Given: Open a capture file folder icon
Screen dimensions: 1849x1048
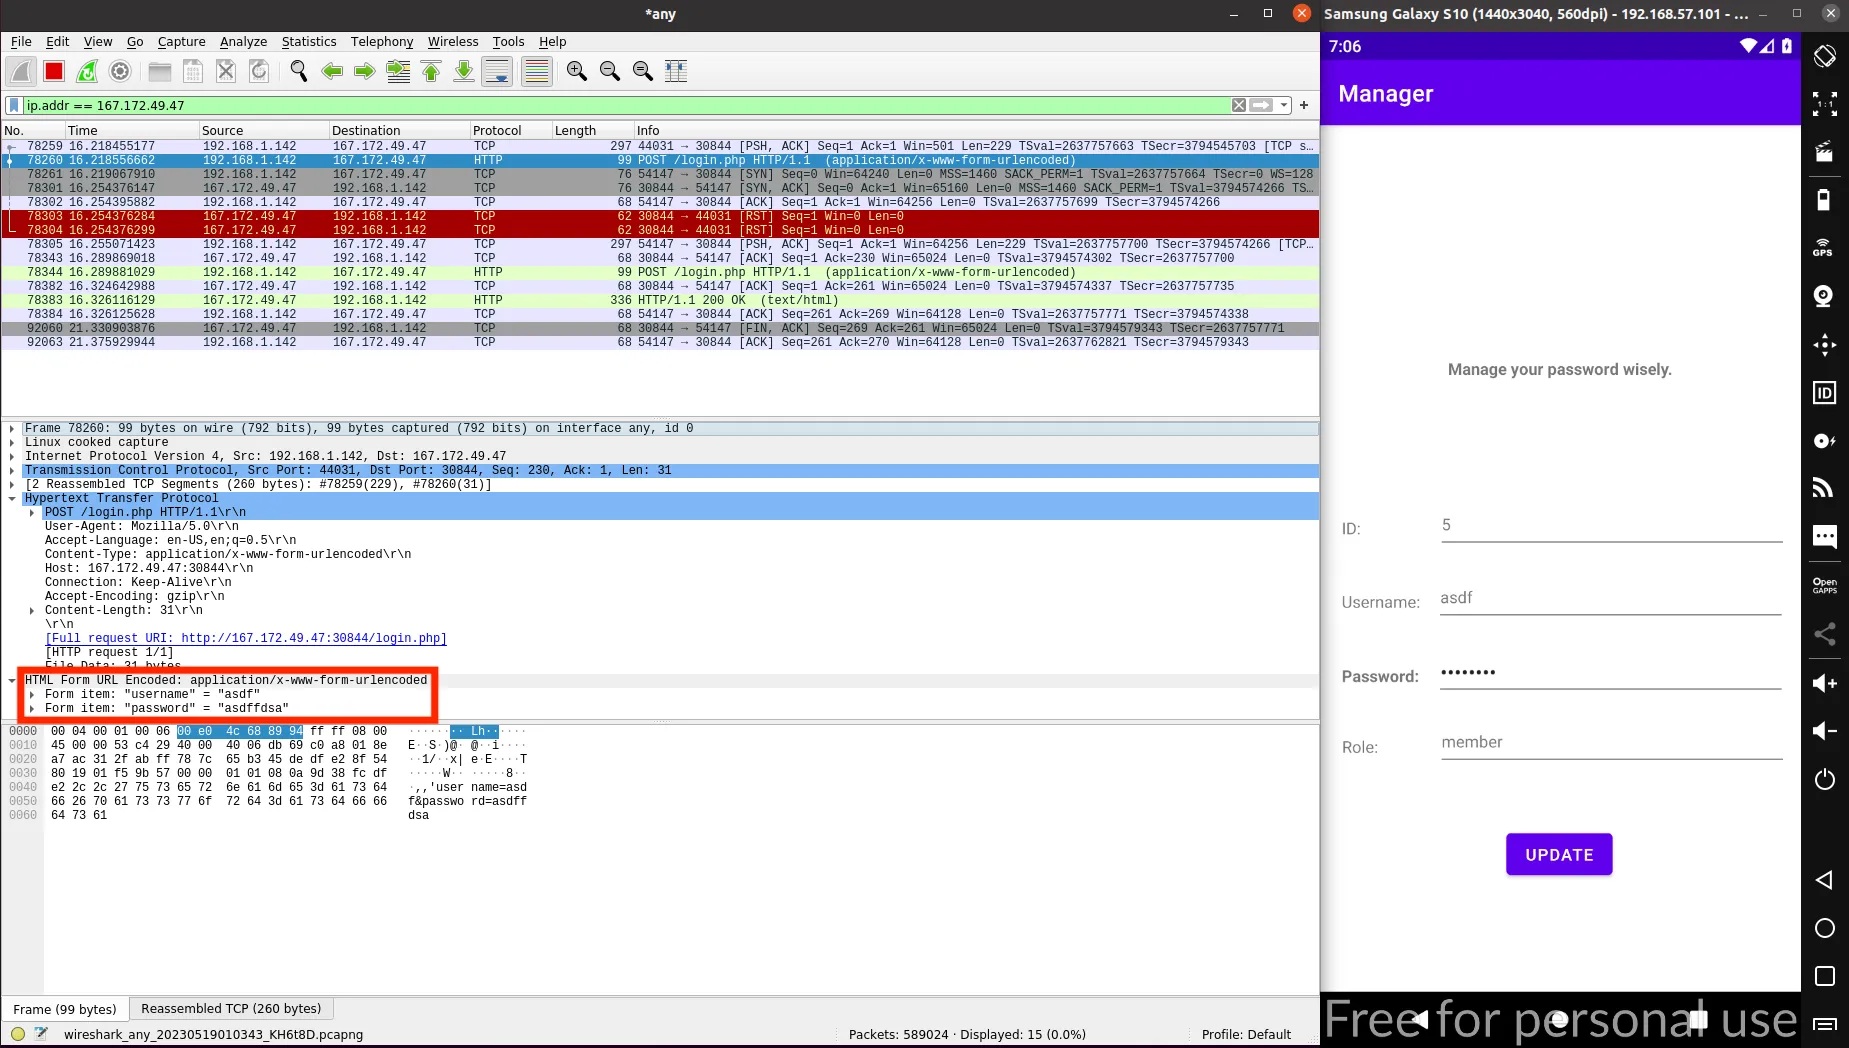Looking at the screenshot, I should tap(160, 71).
